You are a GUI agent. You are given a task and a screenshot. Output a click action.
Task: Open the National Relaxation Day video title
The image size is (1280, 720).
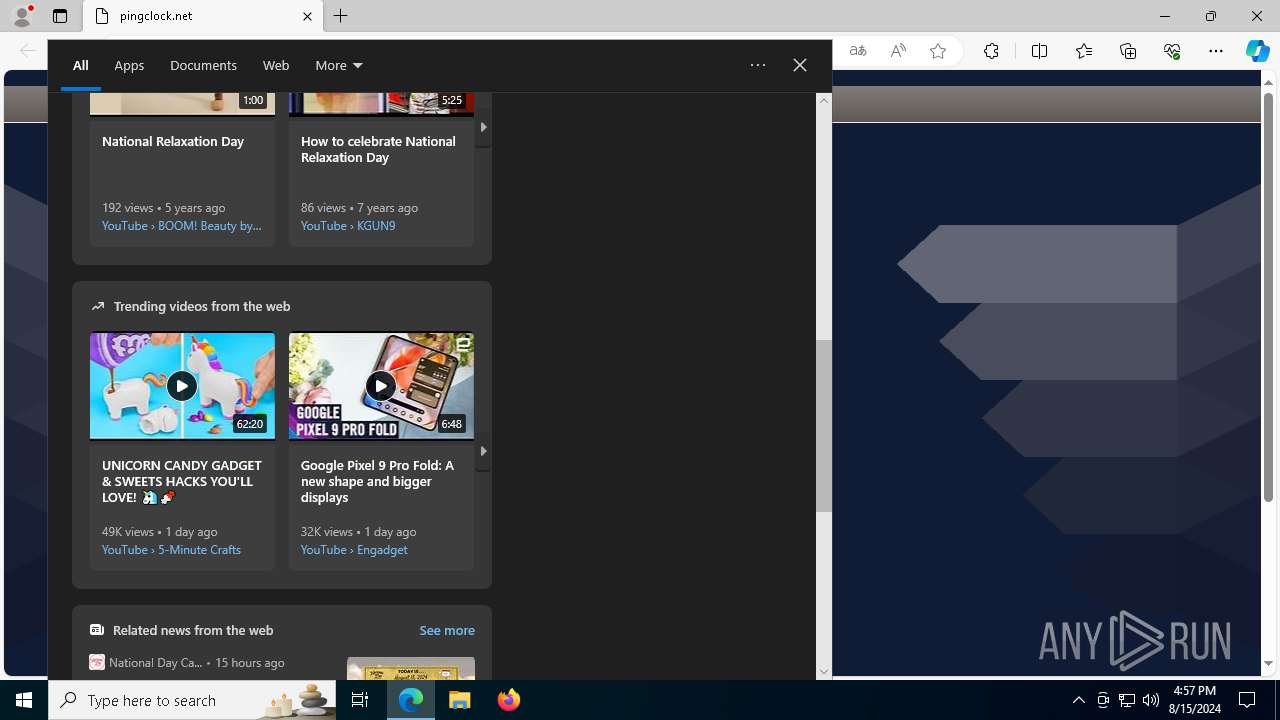[173, 141]
